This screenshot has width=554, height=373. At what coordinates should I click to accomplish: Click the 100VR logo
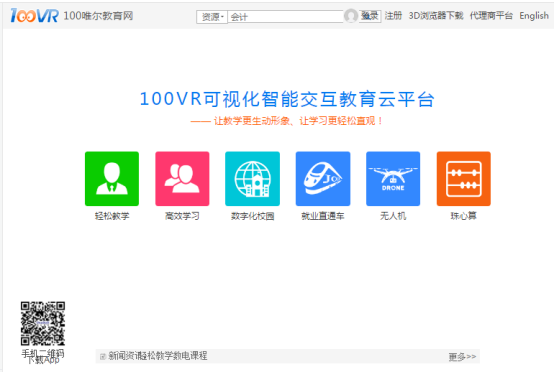coord(34,16)
